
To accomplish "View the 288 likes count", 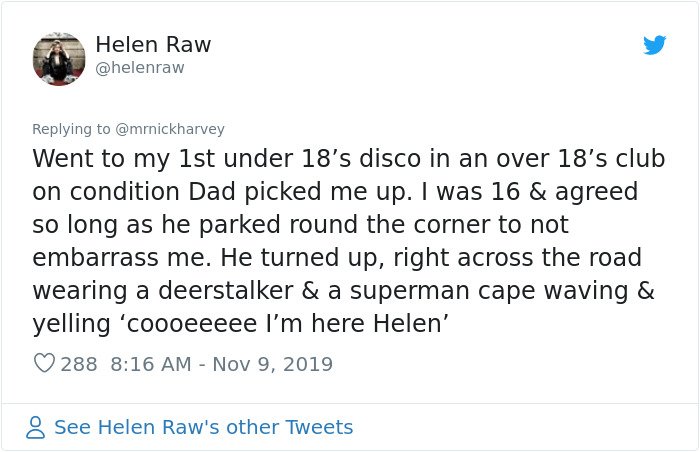I will click(x=79, y=364).
